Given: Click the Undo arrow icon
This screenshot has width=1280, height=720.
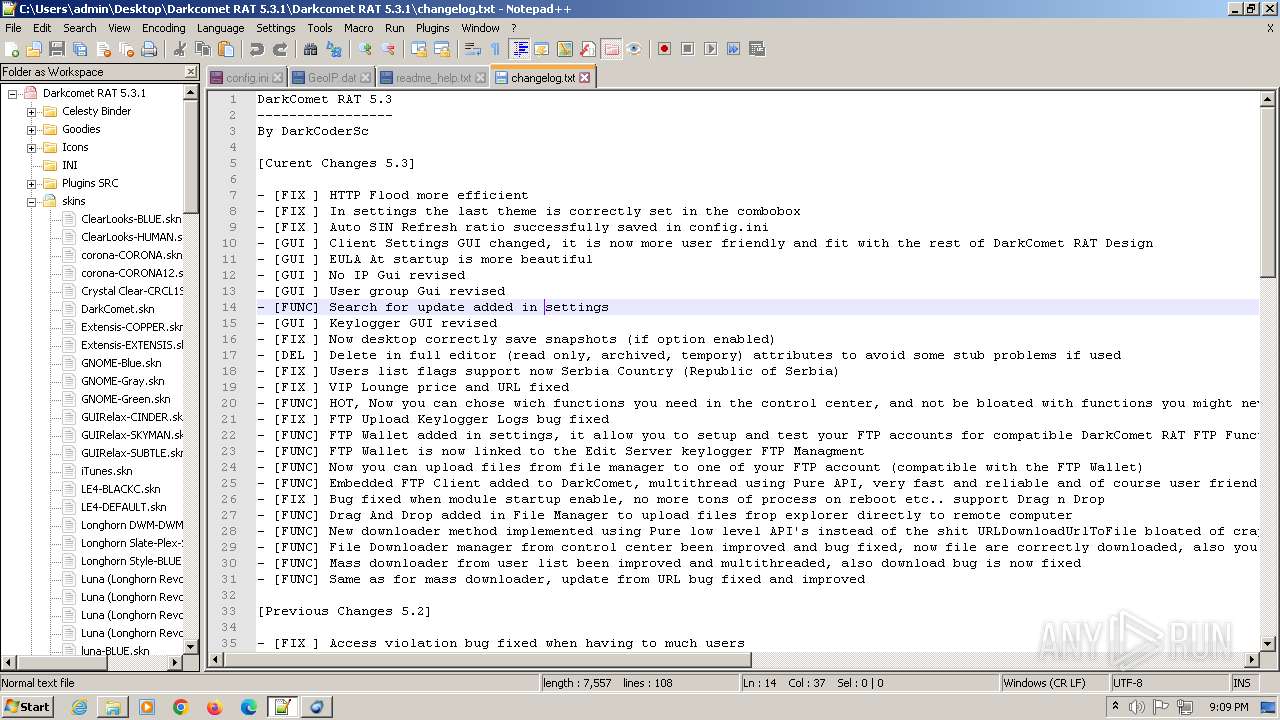Looking at the screenshot, I should 257,49.
